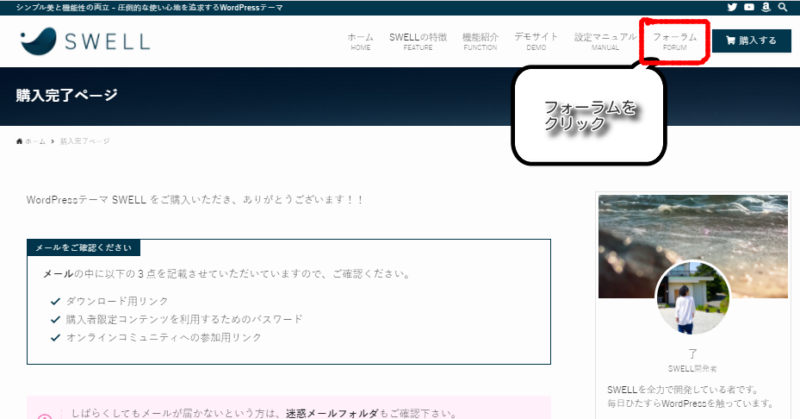Screen dimensions: 800x419
Task: Click the developer profile avatar photo
Action: point(692,298)
